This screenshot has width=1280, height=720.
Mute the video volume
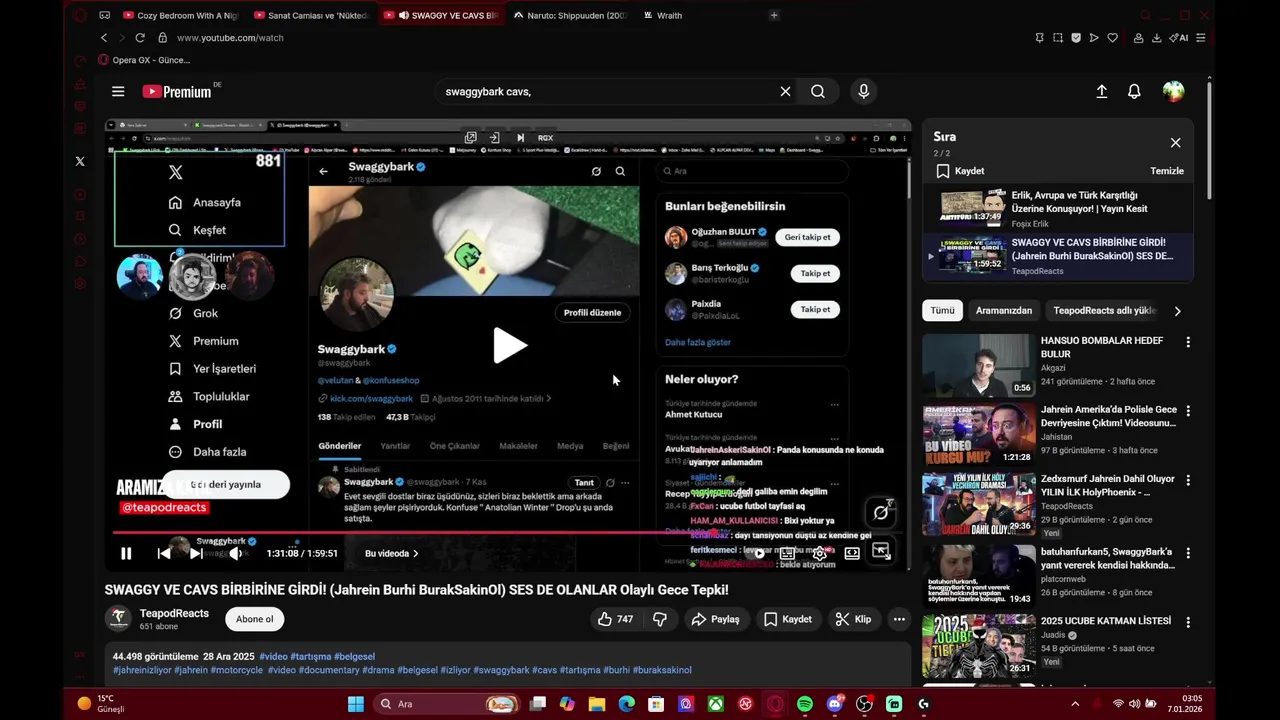(236, 553)
